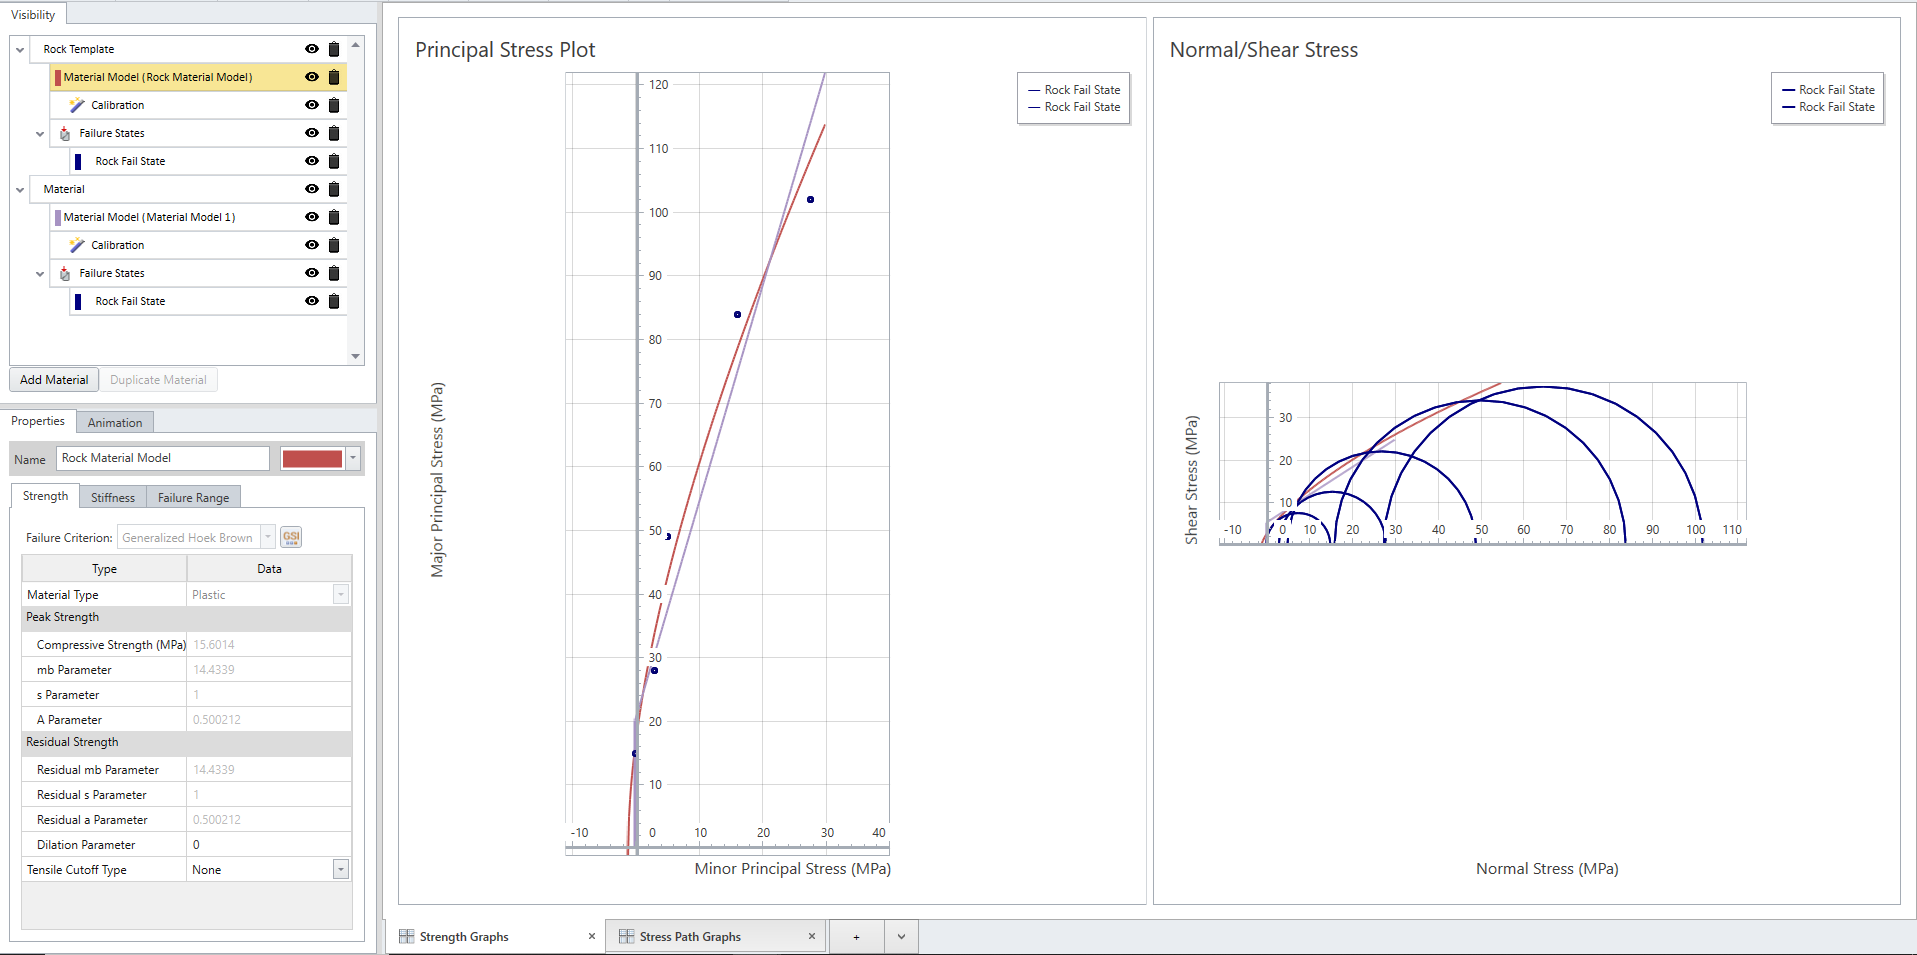This screenshot has height=955, width=1917.
Task: Open the GSI calculator beside Failure Criterion
Action: point(291,537)
